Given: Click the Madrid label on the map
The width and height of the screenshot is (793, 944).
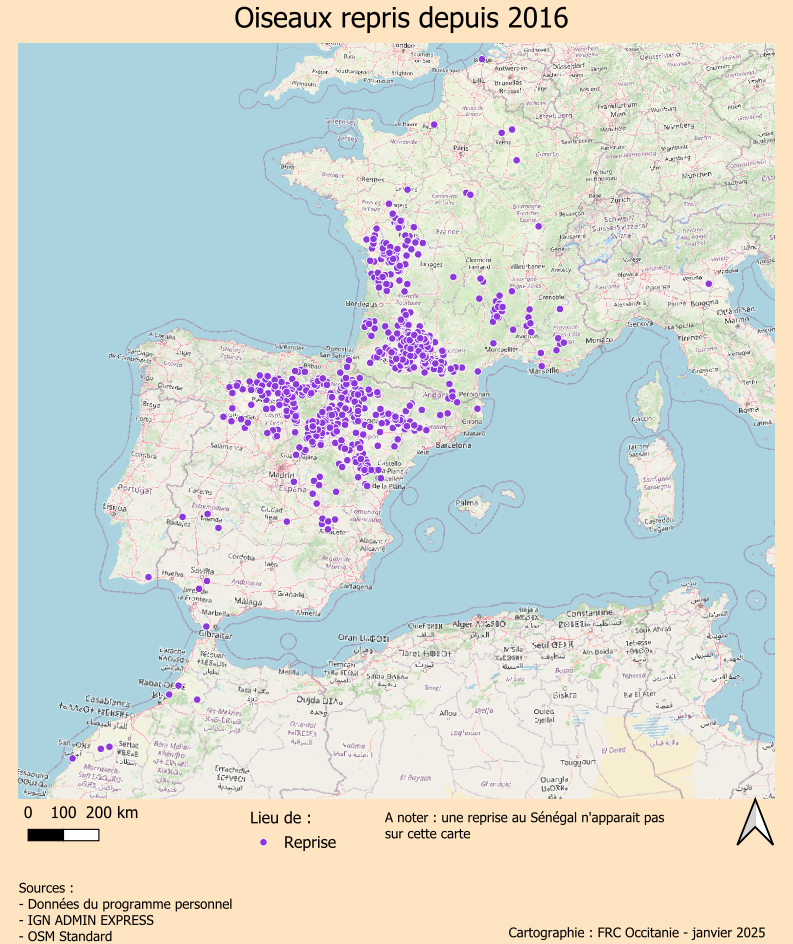Looking at the screenshot, I should (281, 475).
